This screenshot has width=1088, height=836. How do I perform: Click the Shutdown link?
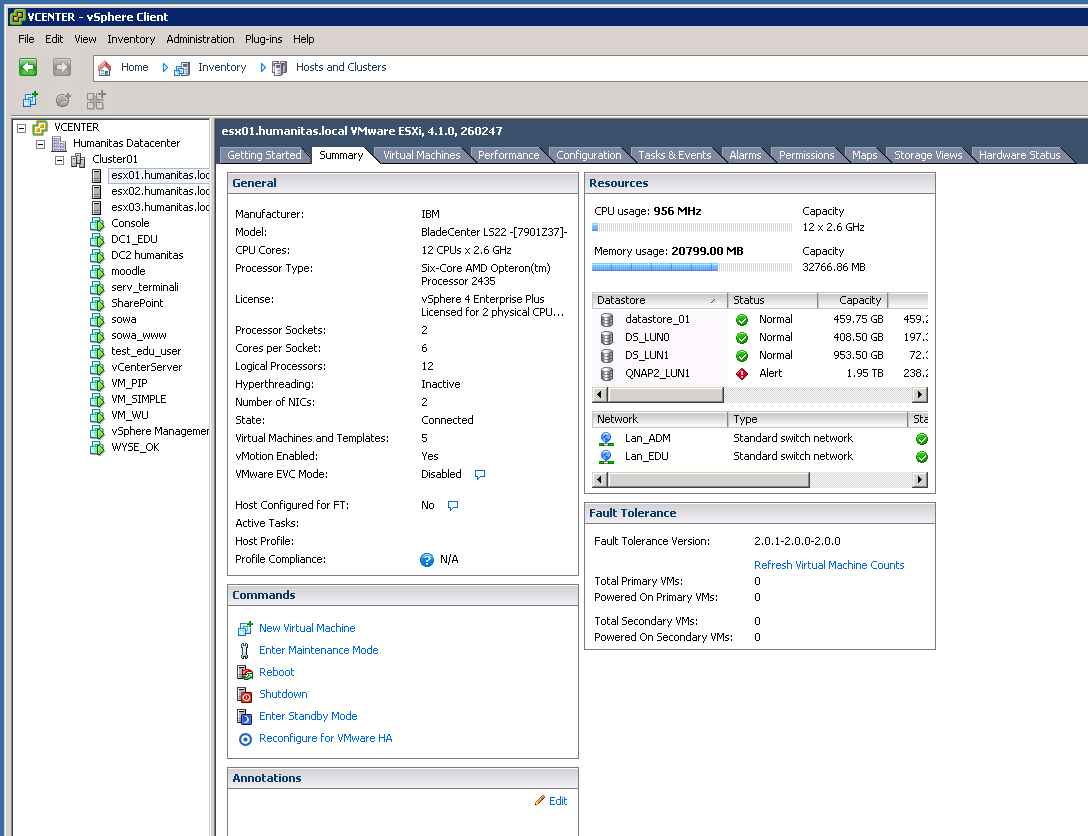[283, 694]
